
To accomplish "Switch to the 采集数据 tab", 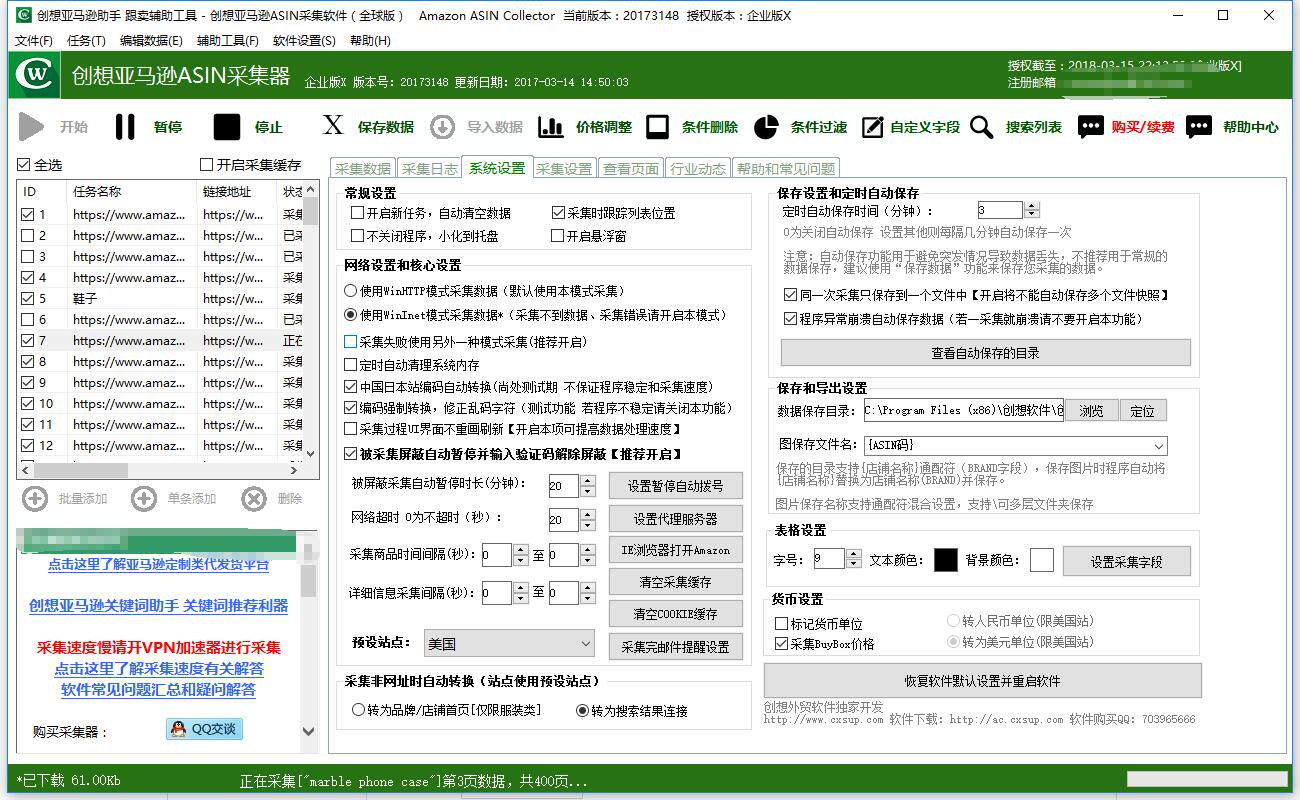I will pyautogui.click(x=363, y=169).
